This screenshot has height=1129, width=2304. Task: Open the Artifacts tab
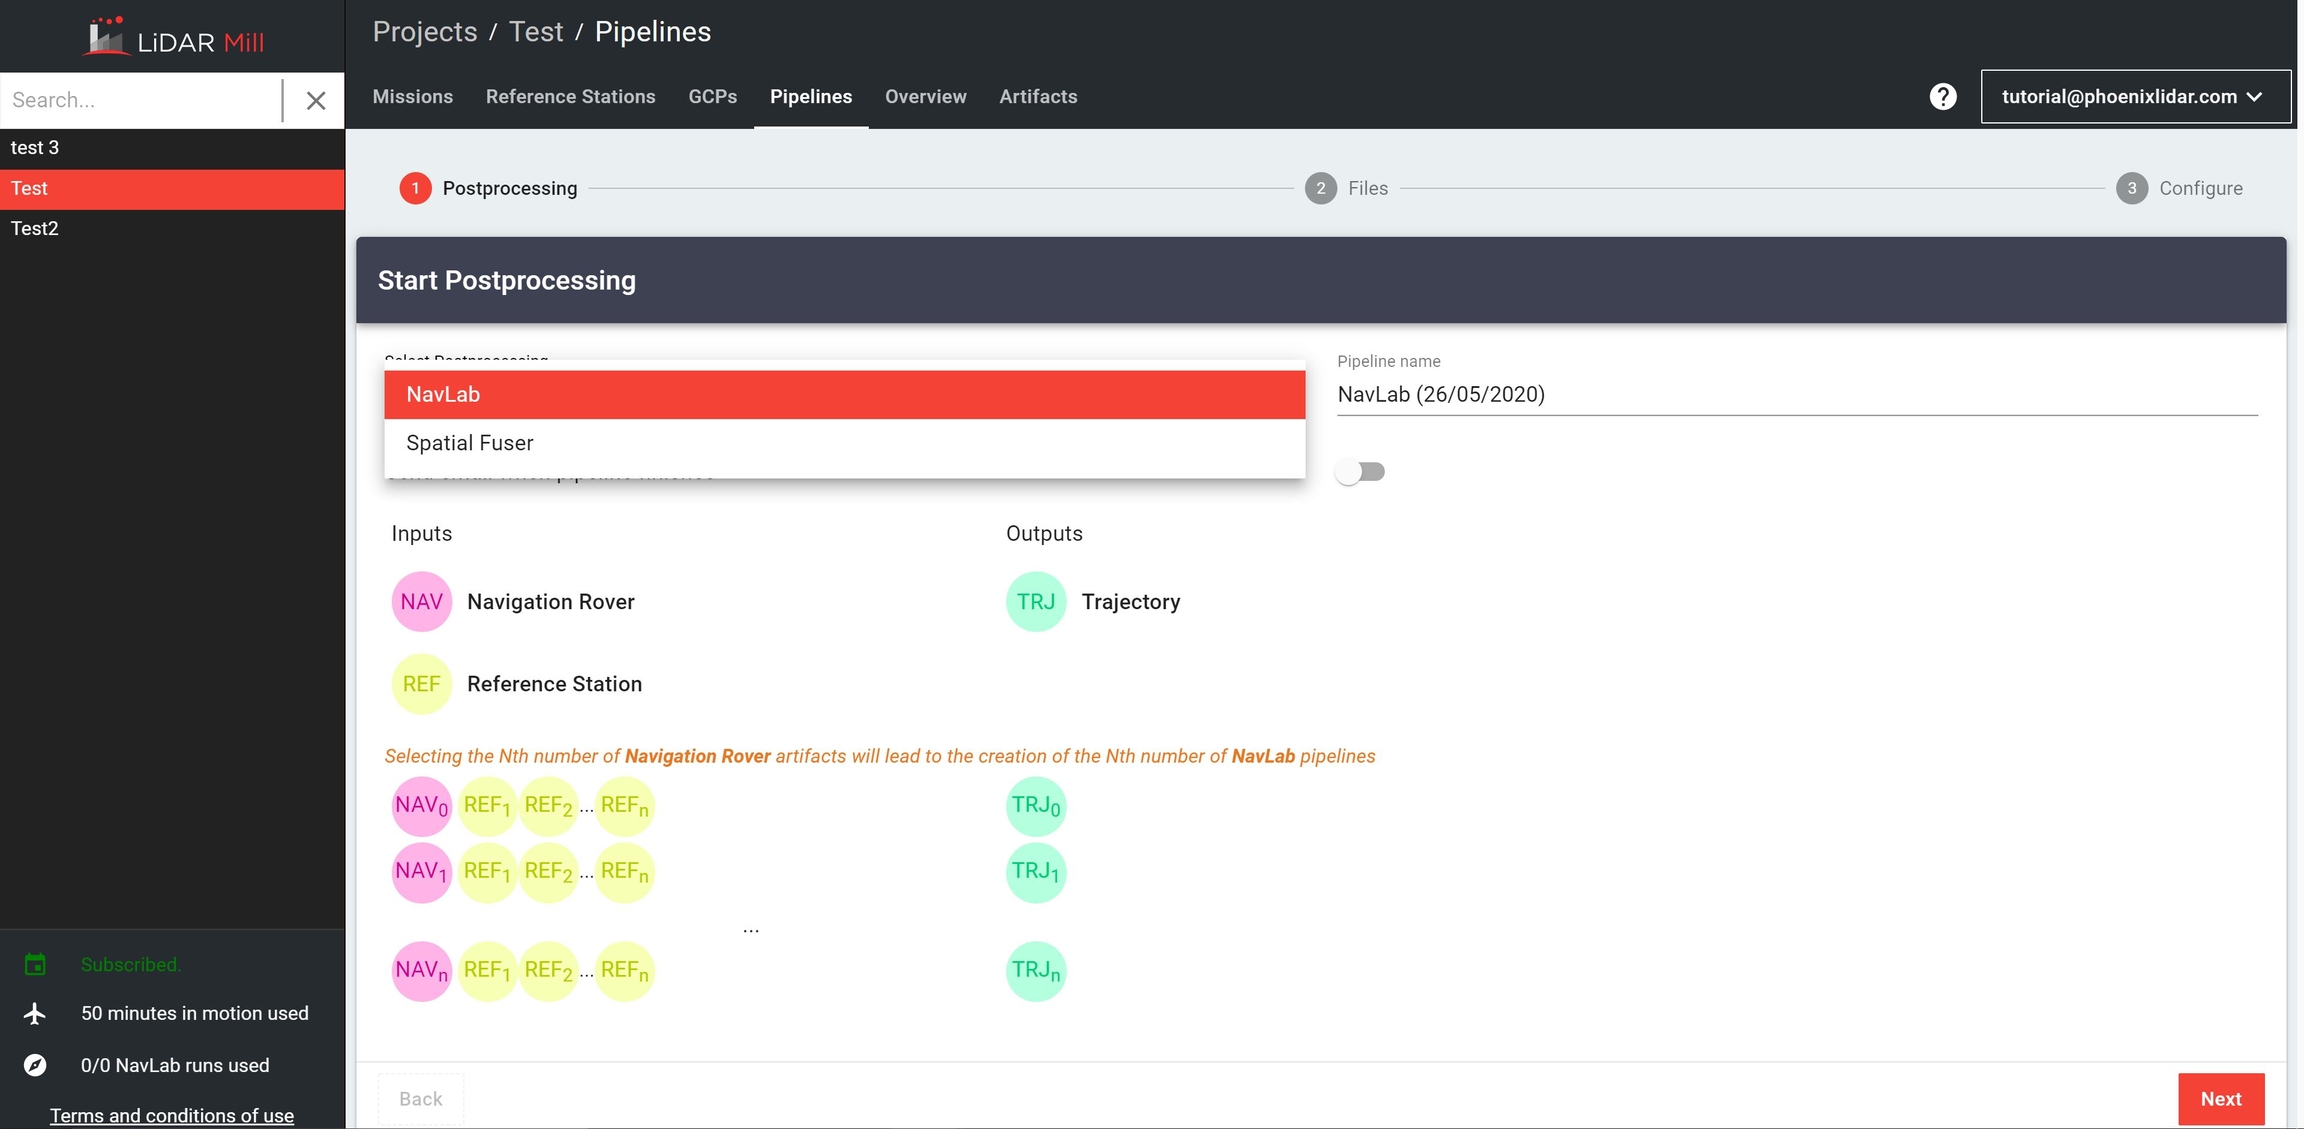pos(1038,97)
